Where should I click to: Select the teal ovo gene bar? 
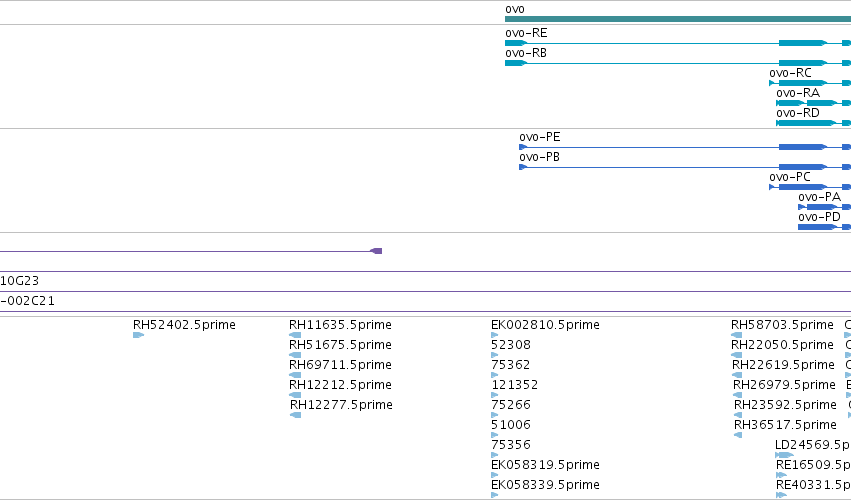tap(678, 19)
